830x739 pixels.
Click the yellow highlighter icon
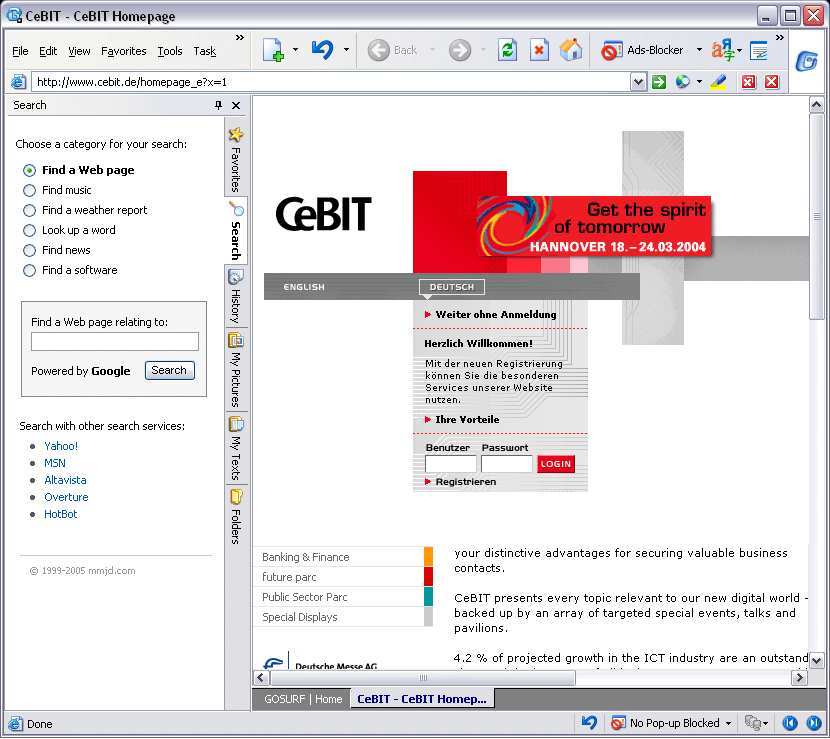pyautogui.click(x=718, y=82)
